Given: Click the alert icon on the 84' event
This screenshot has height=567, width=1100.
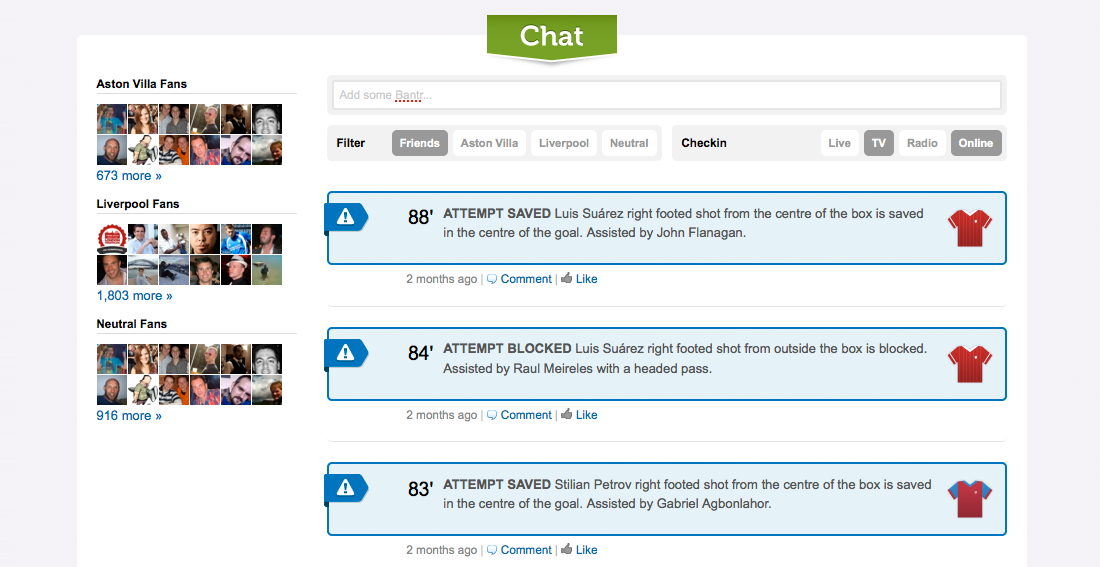Looking at the screenshot, I should (x=345, y=353).
